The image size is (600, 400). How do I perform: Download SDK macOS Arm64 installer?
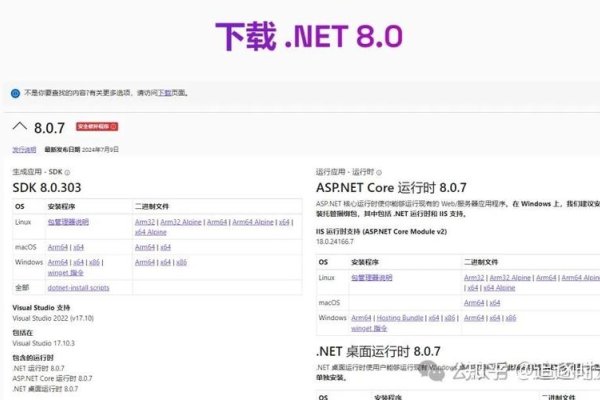point(57,247)
